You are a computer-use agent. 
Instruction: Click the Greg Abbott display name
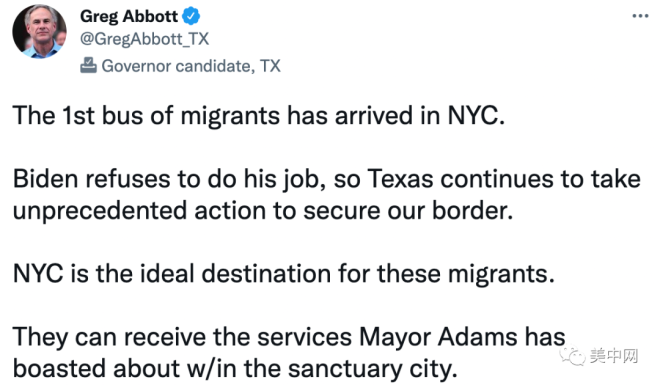click(x=129, y=16)
